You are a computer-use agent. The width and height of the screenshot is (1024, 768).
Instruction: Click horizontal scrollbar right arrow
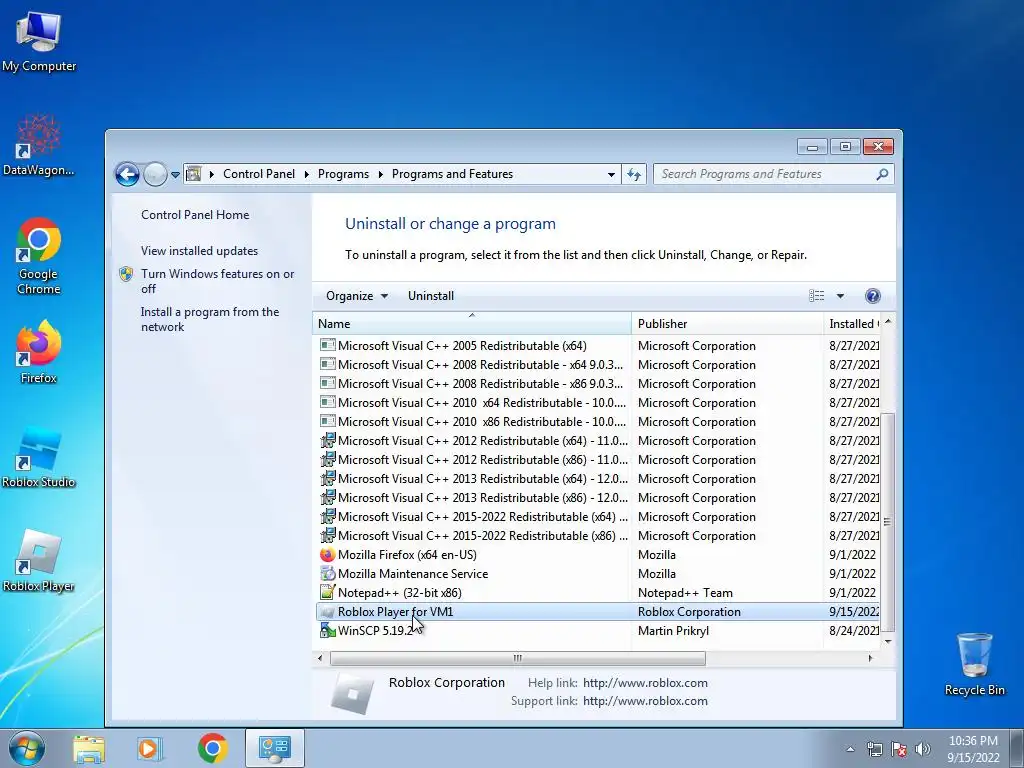point(870,658)
